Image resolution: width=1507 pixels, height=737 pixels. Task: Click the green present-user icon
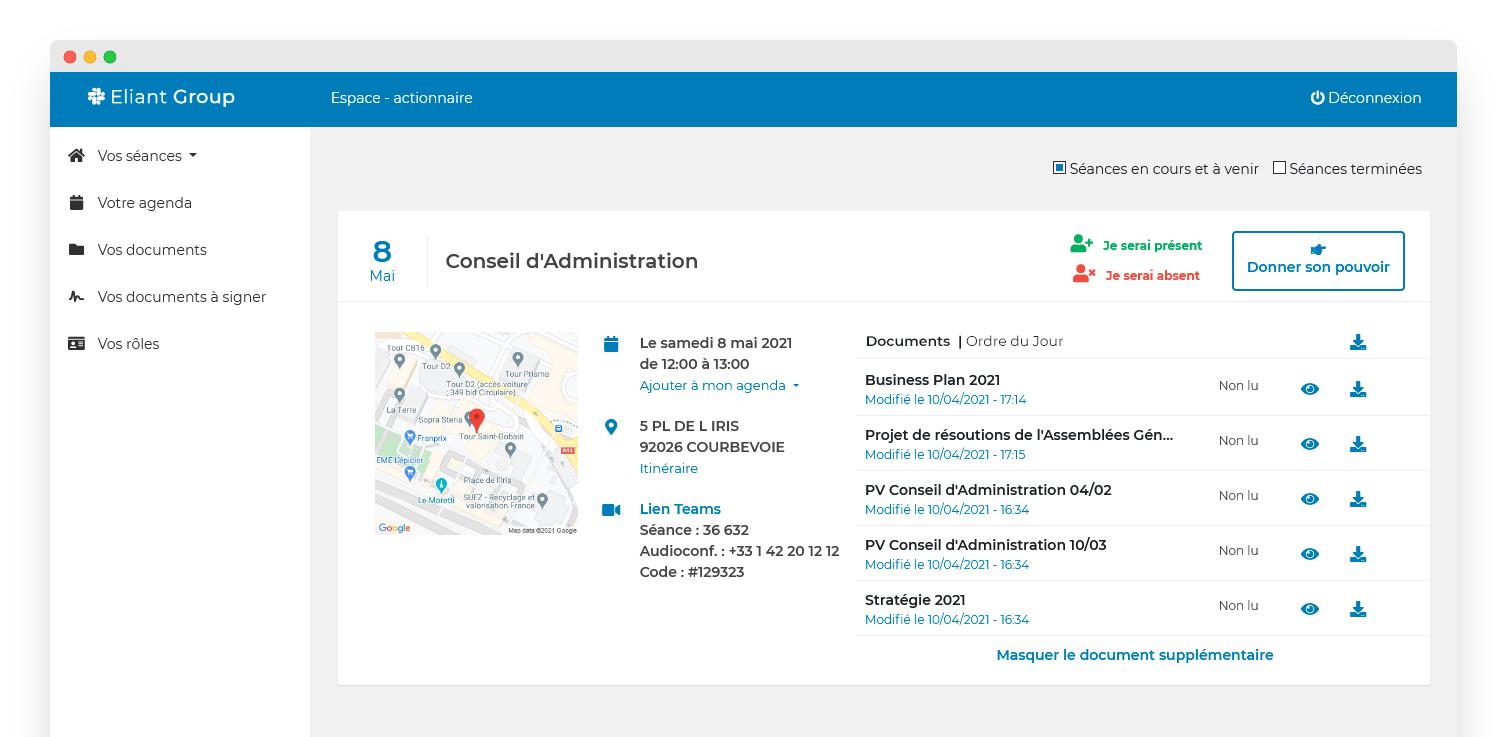[x=1082, y=243]
